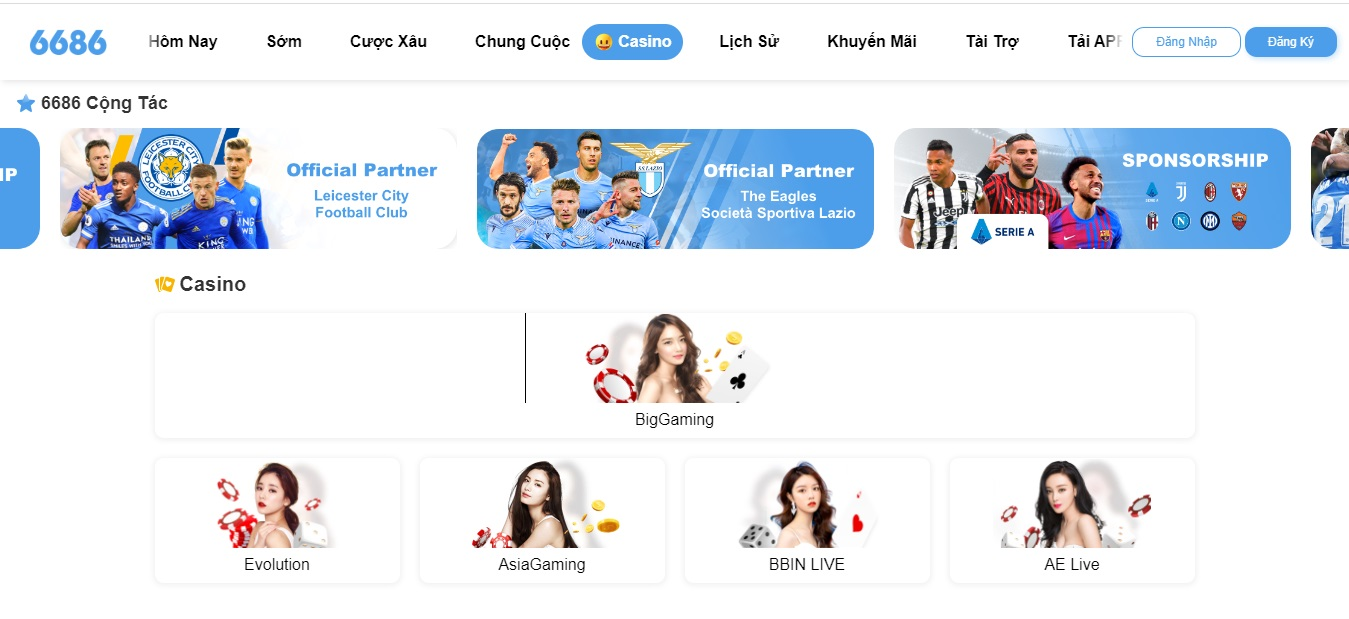Click the yellow cards icon beside Casino heading
Screen dimensions: 1349x619
165,285
